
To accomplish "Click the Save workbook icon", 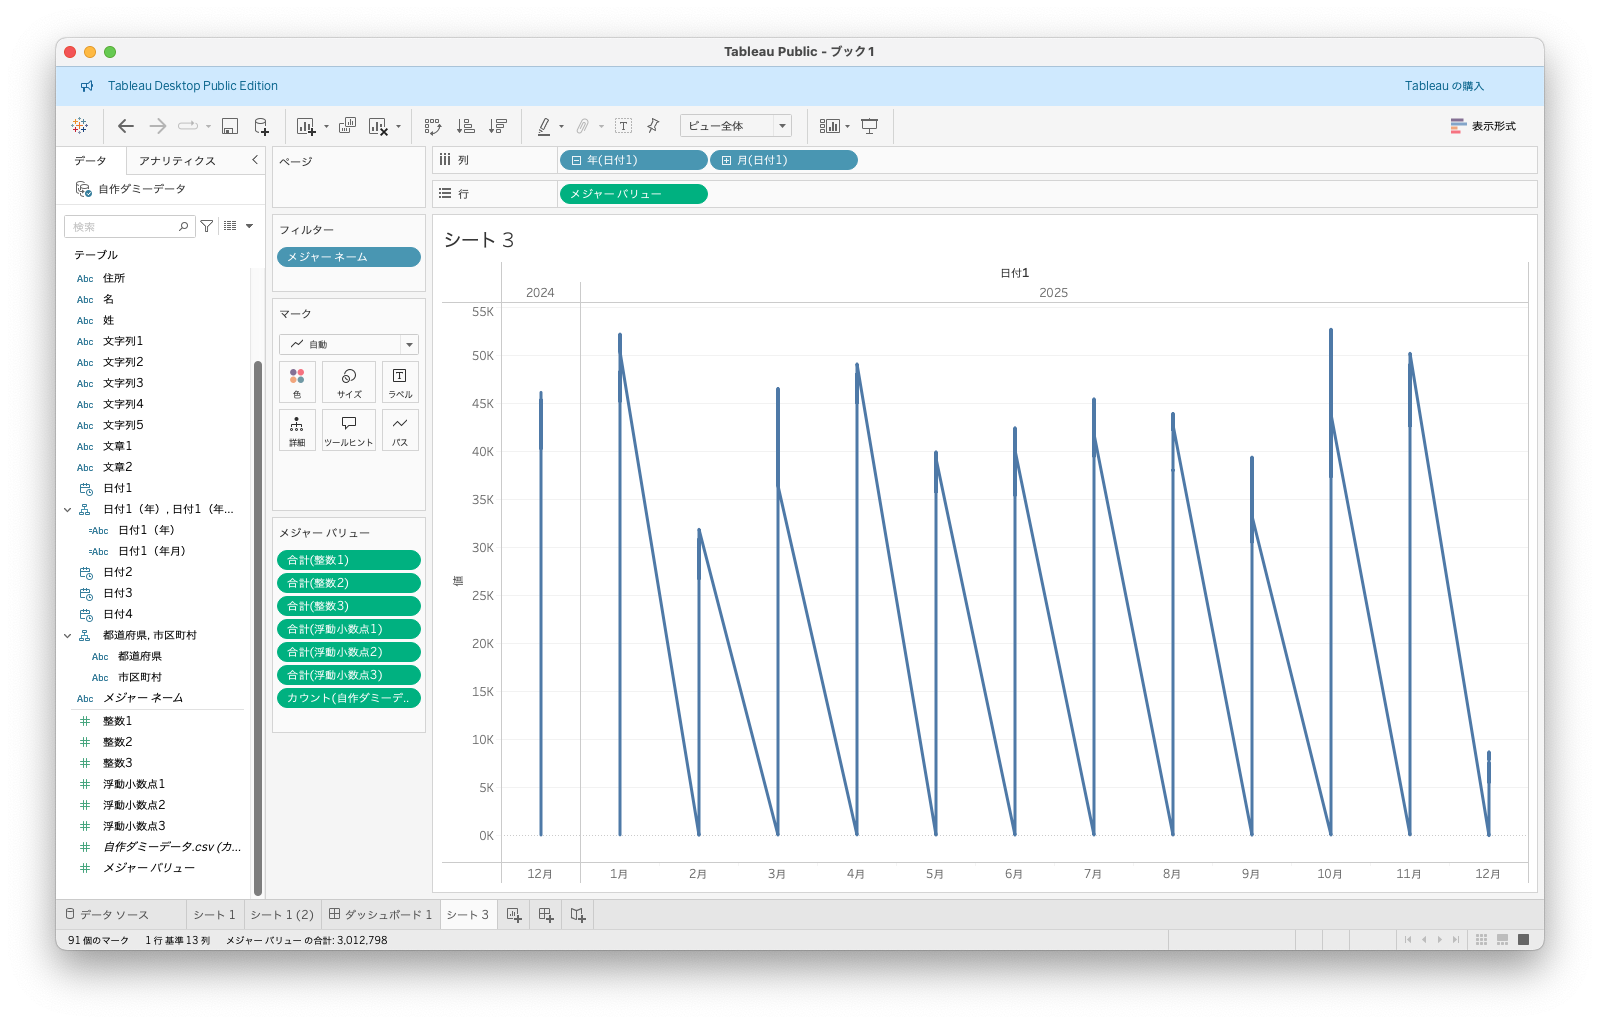I will pyautogui.click(x=230, y=126).
